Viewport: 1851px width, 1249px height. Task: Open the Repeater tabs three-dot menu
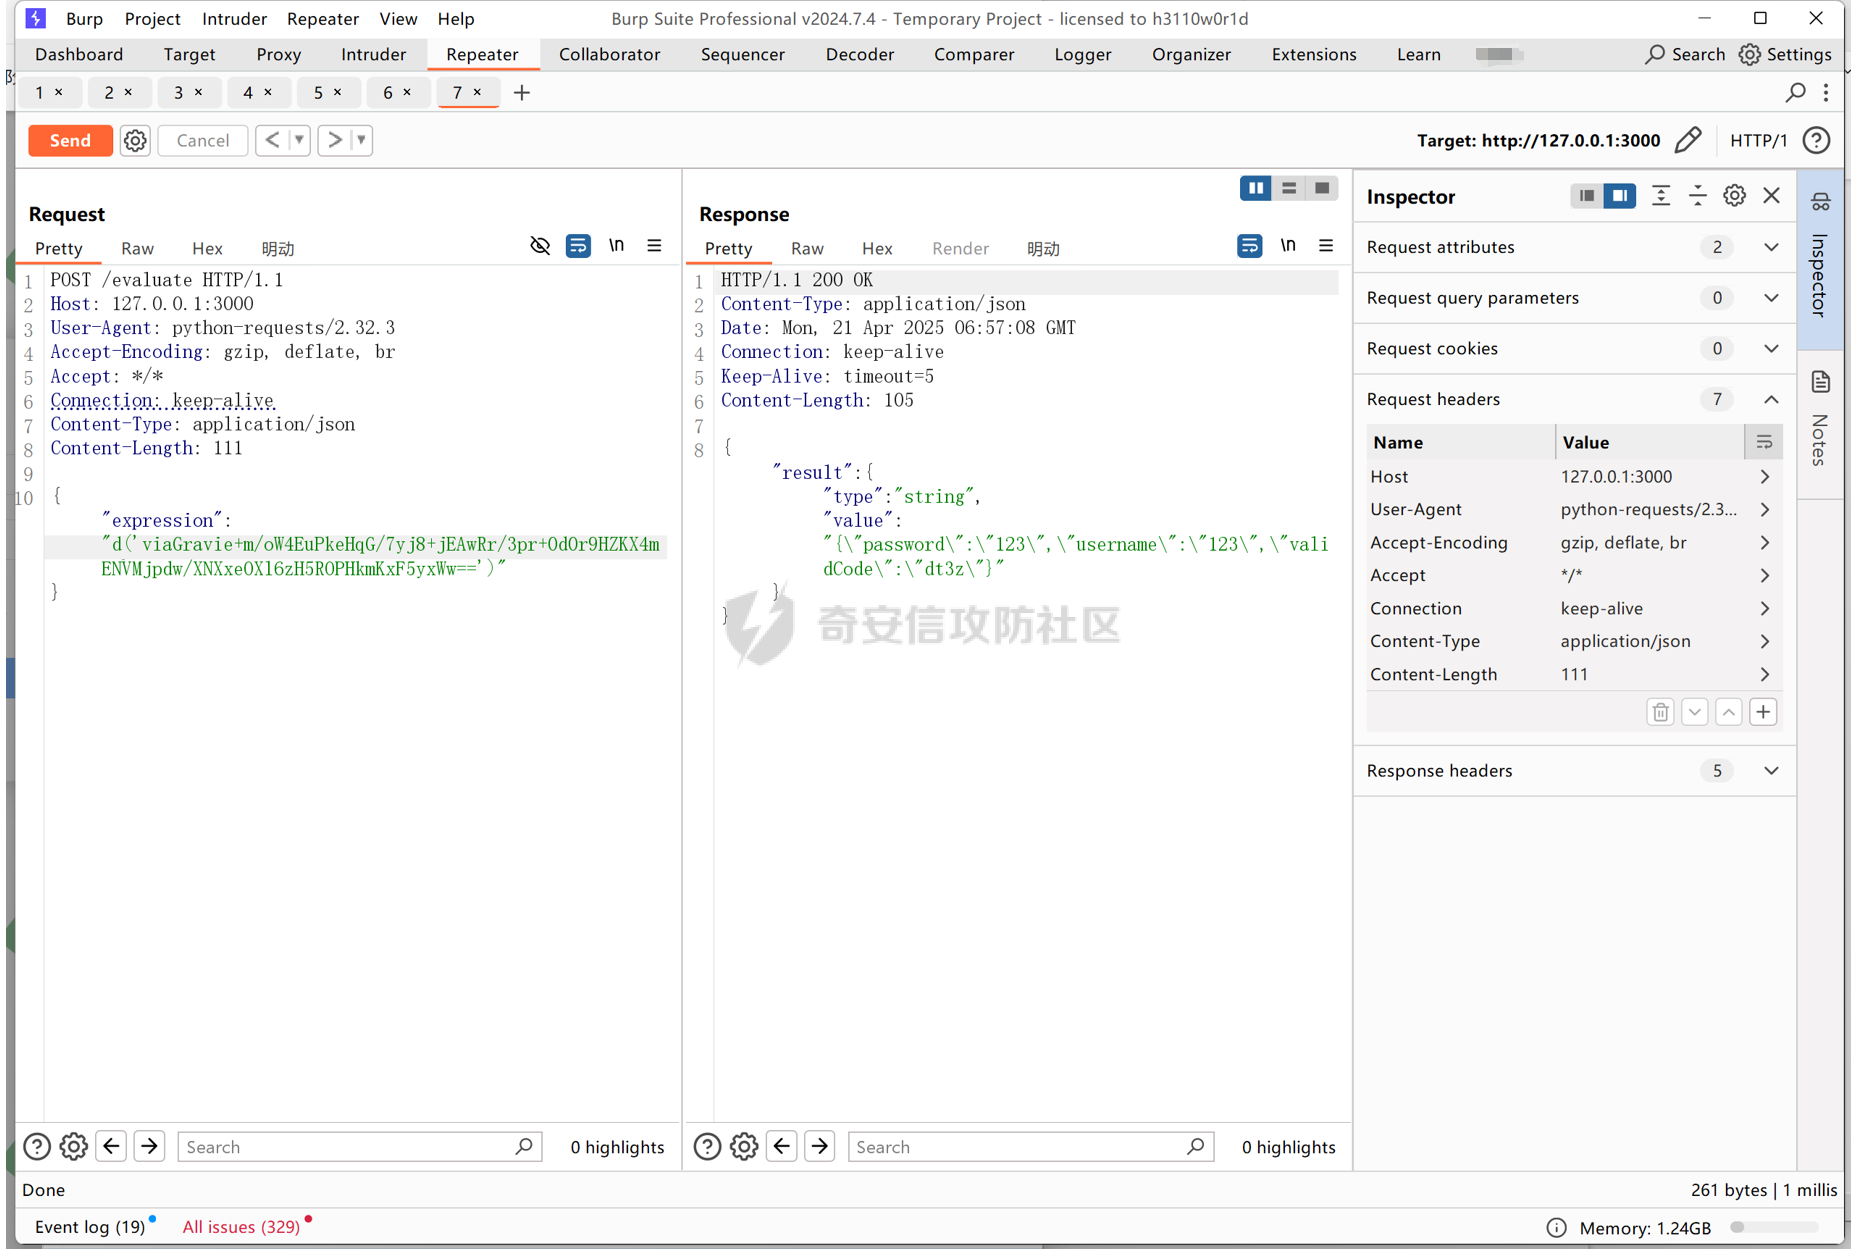(x=1826, y=93)
